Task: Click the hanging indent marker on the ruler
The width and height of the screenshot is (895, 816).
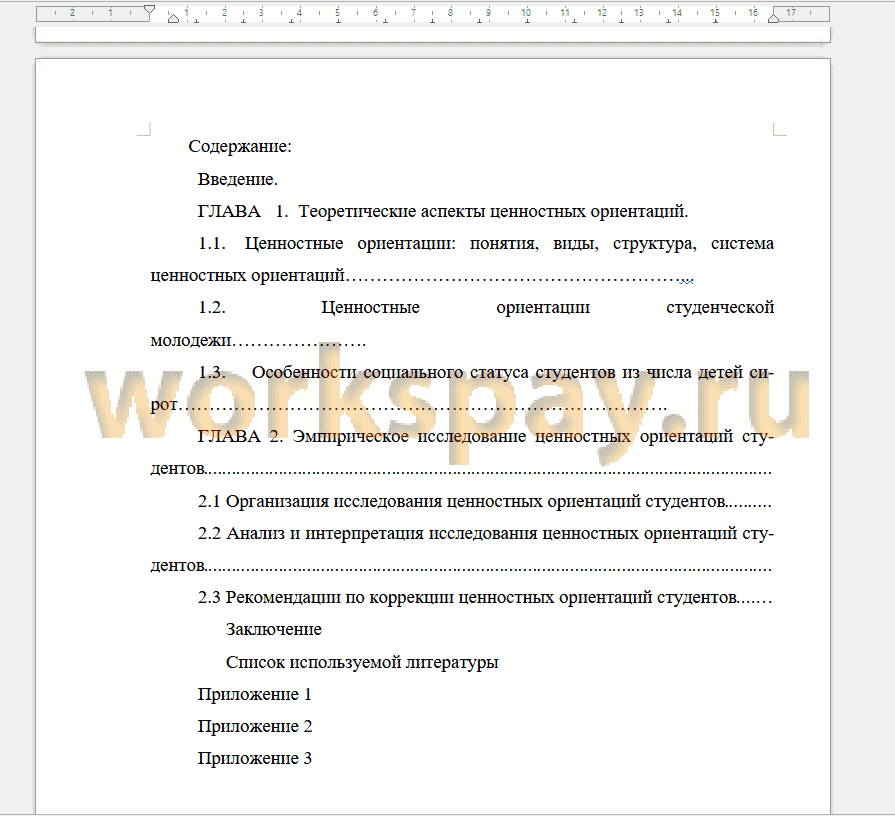Action: pos(173,18)
